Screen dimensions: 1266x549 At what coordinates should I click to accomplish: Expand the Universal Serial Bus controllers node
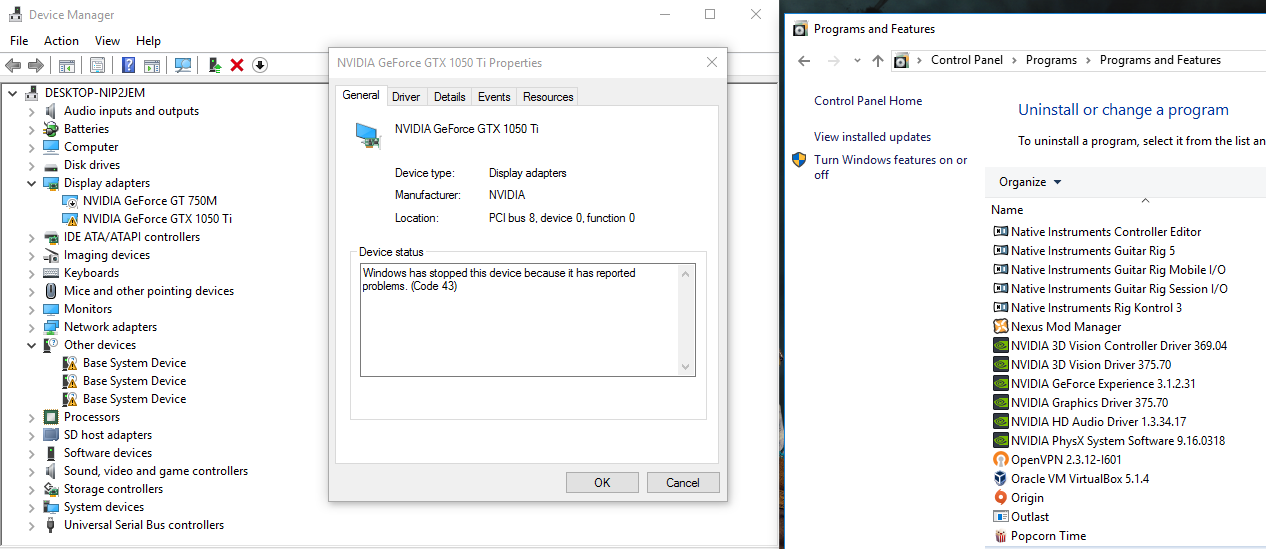click(x=31, y=525)
